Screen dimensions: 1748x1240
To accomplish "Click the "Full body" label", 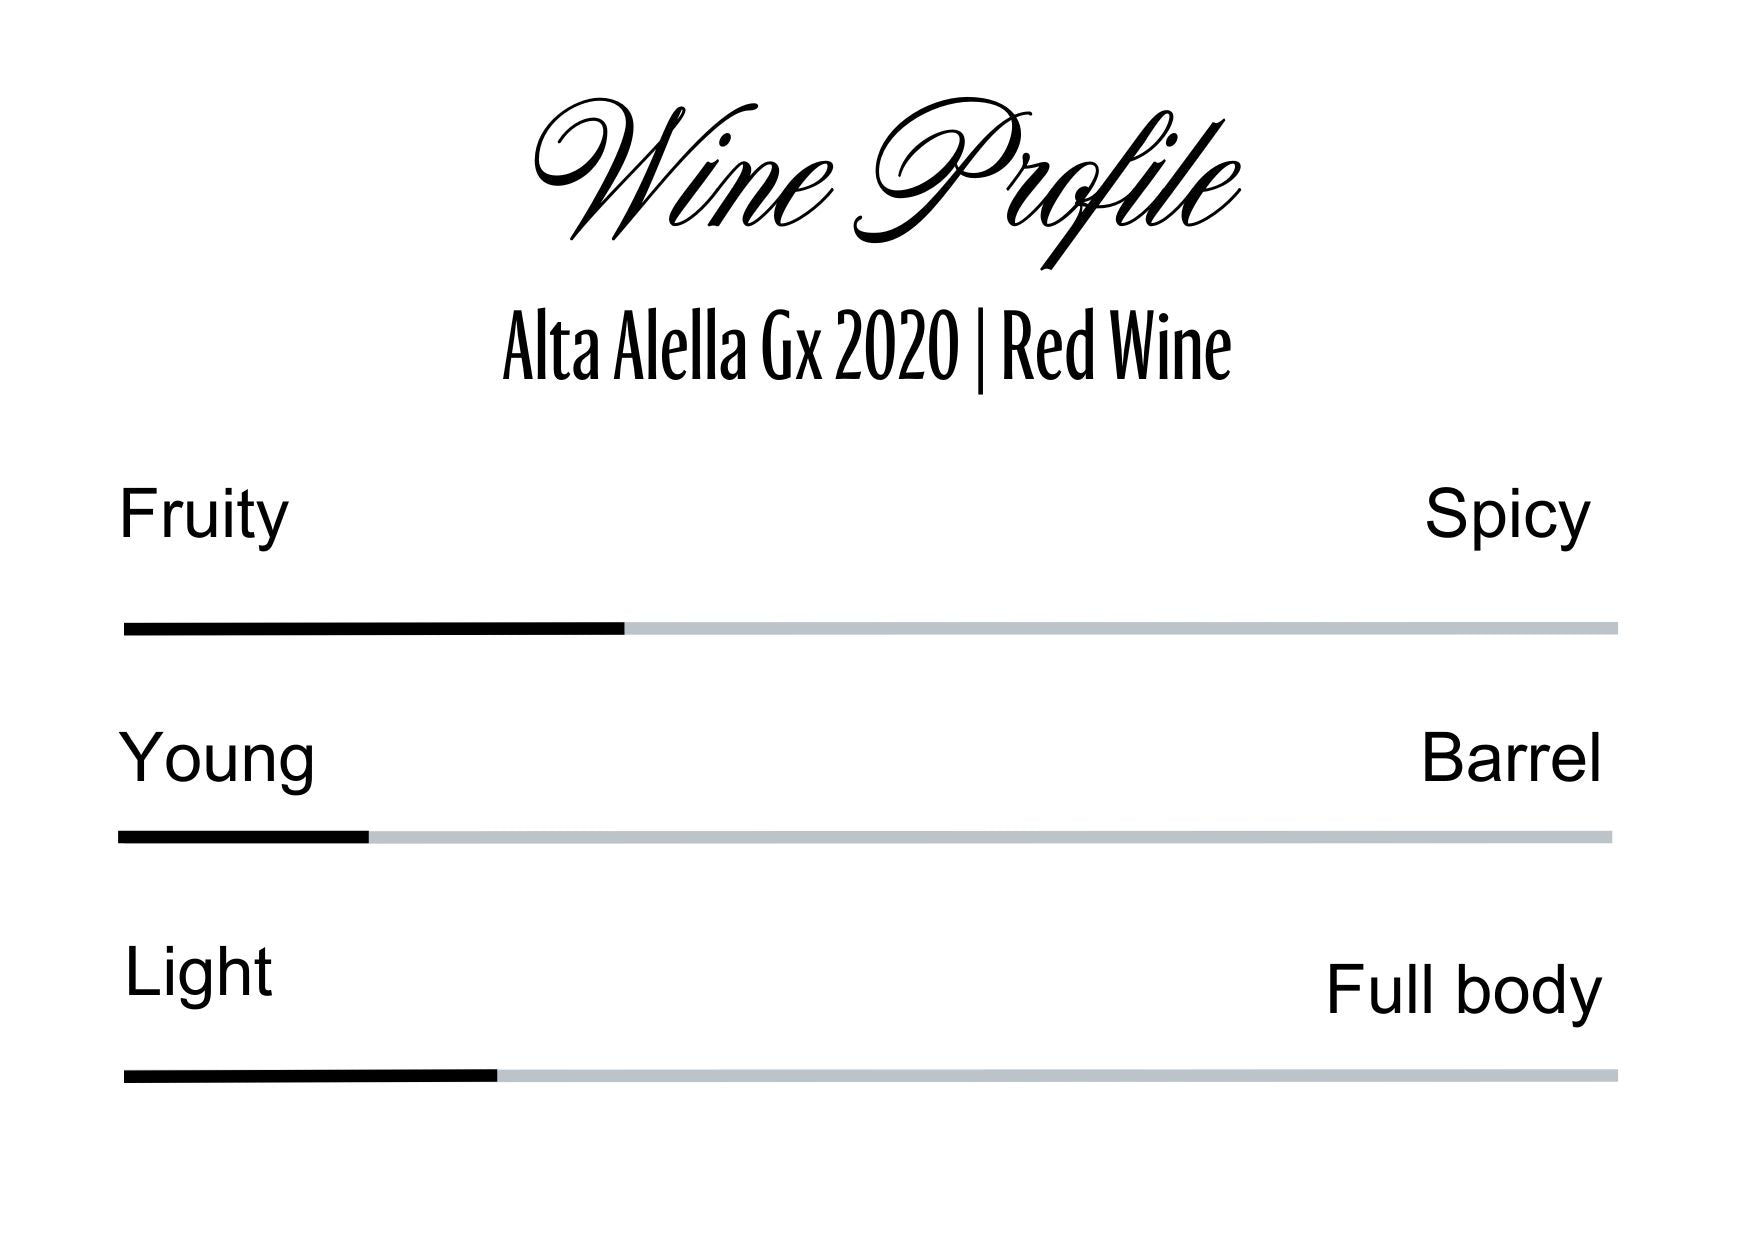I will 1463,990.
